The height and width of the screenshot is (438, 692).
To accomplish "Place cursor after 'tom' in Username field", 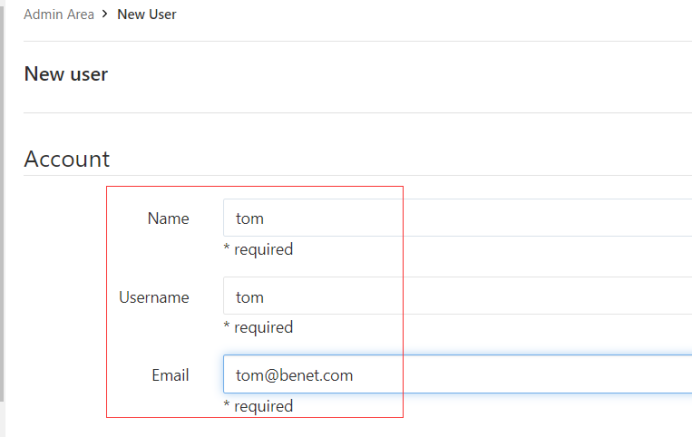I will click(x=265, y=297).
